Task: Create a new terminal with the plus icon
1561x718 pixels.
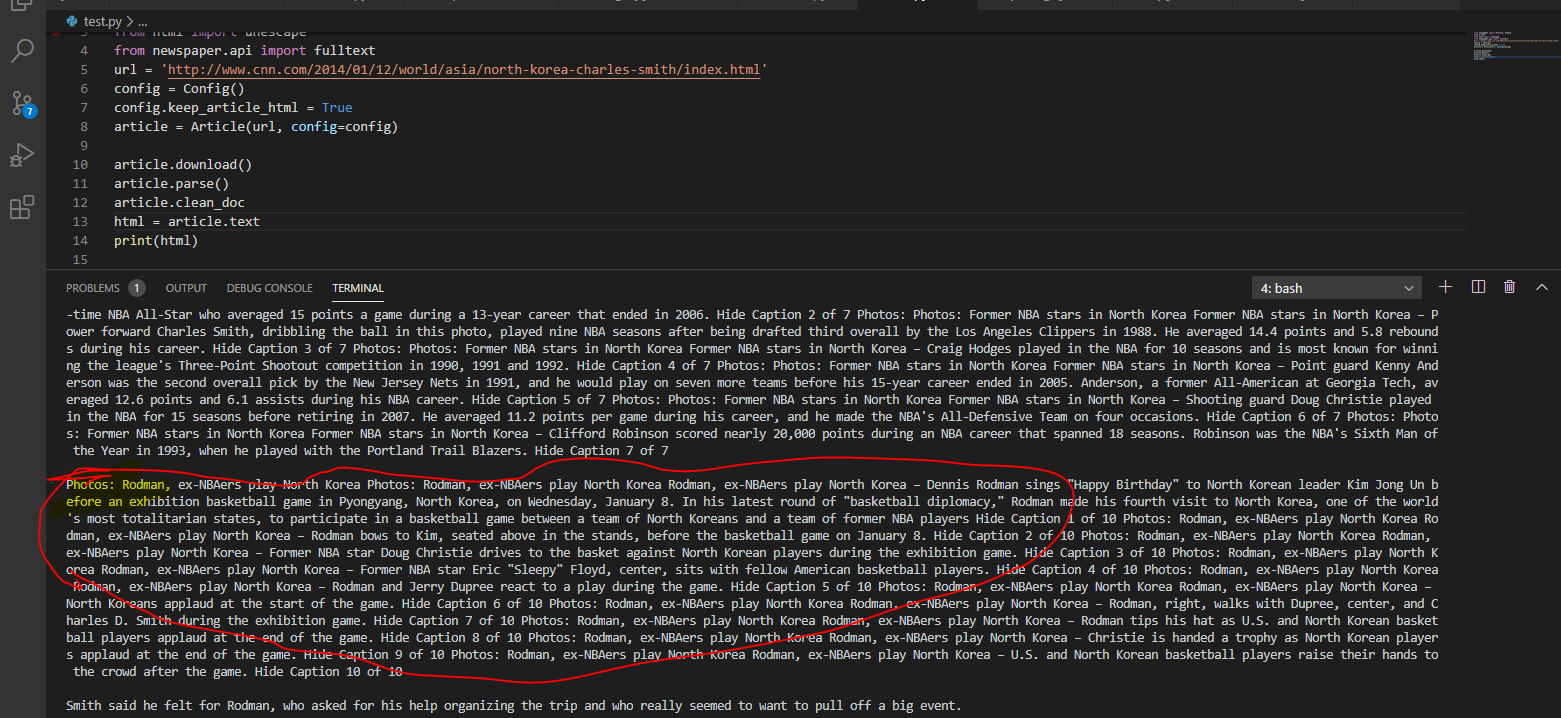Action: (1445, 286)
